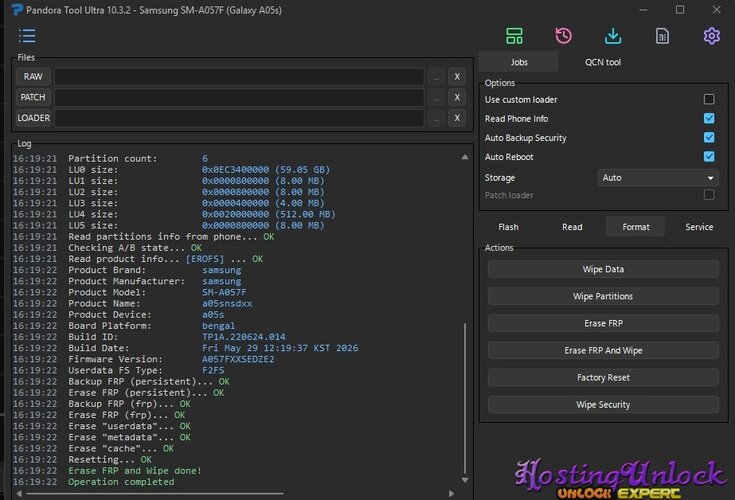The width and height of the screenshot is (735, 500).
Task: Click the Erase FRP button
Action: [603, 323]
